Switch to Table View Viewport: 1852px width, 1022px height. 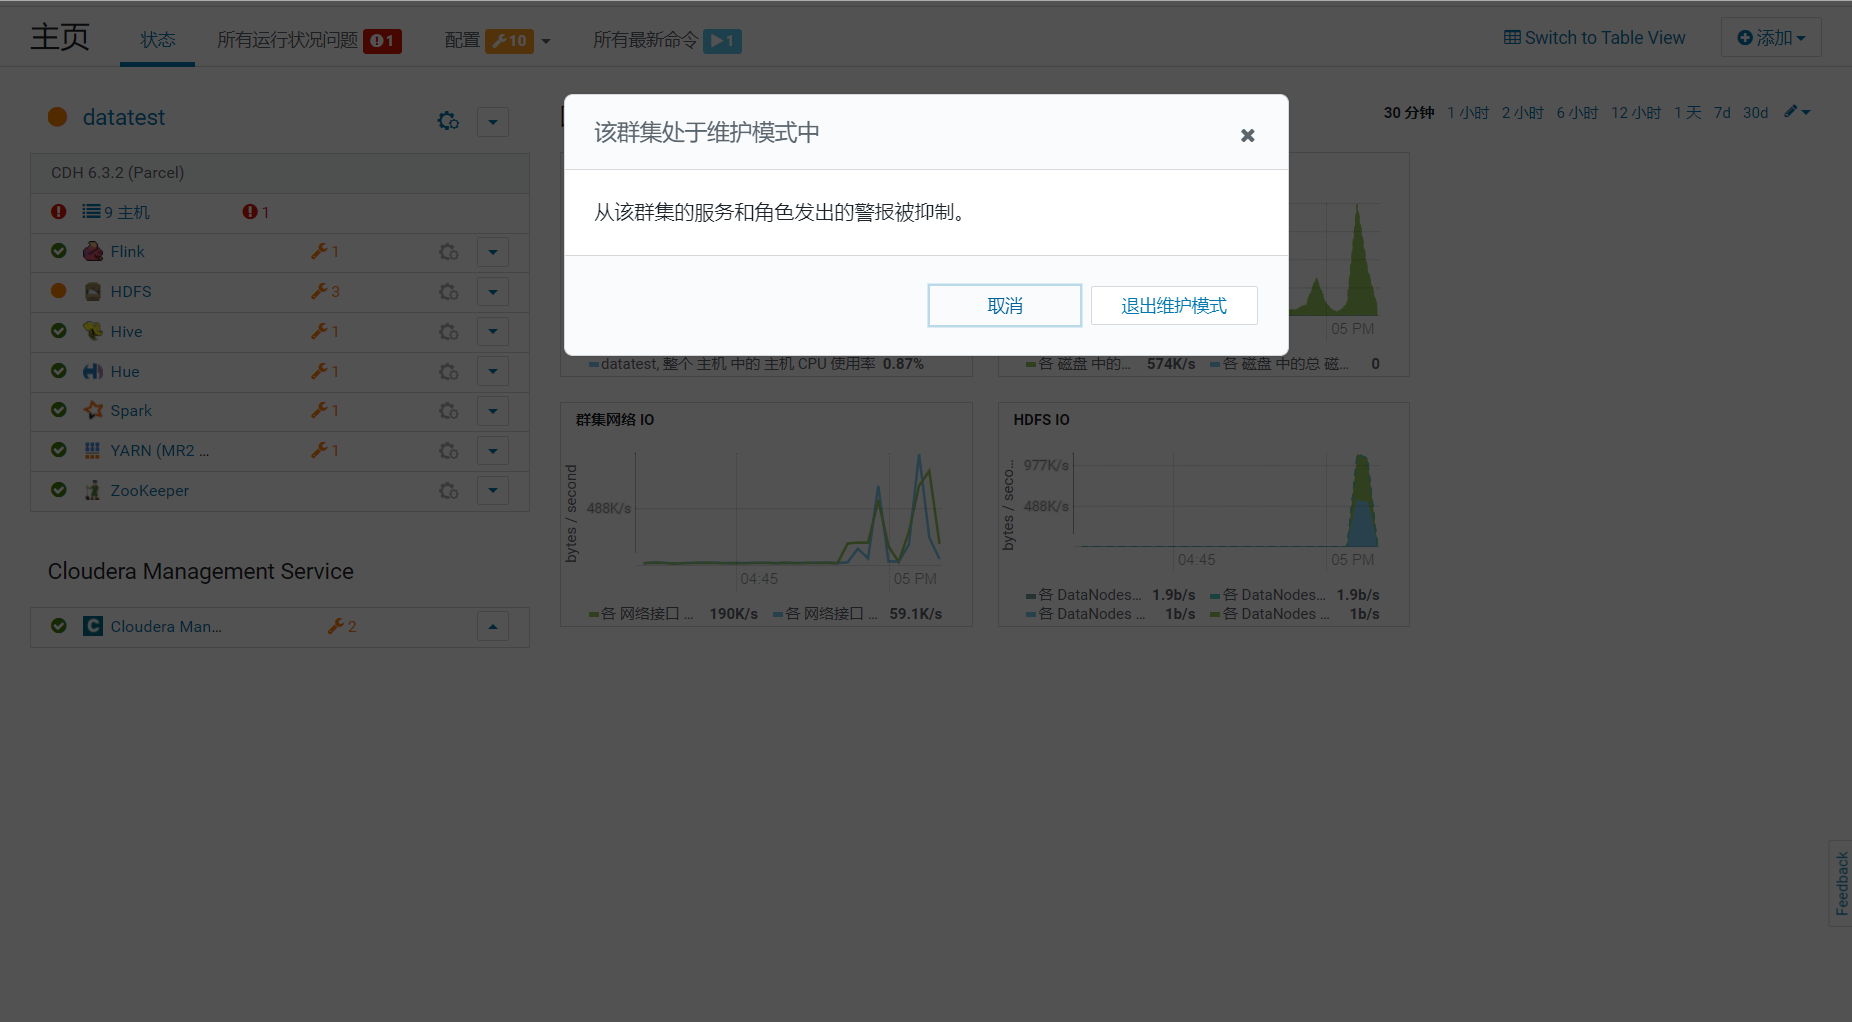click(1594, 38)
